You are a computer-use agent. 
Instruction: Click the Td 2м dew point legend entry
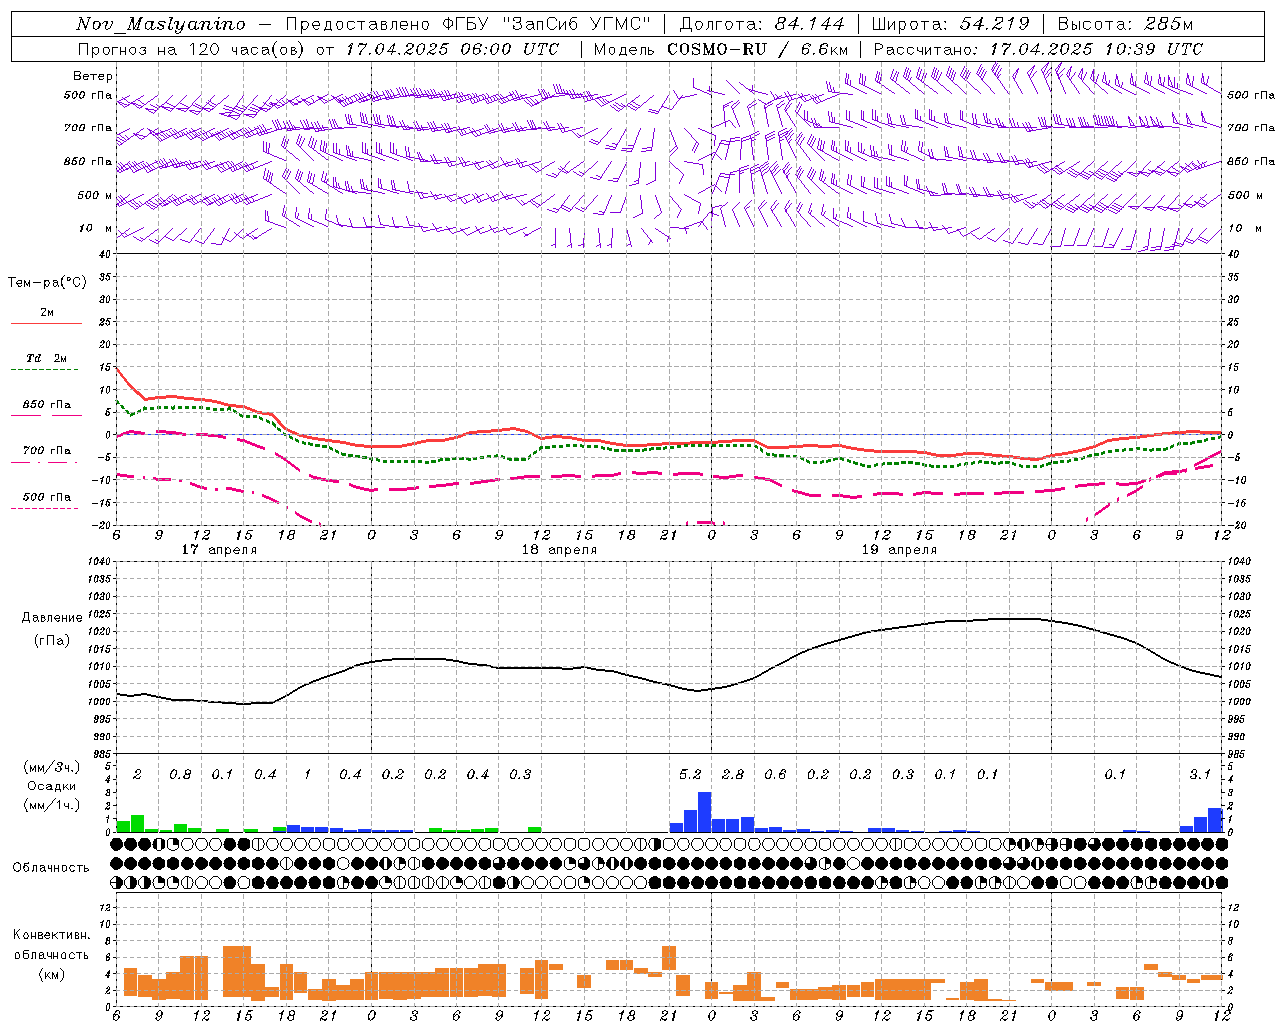point(47,358)
